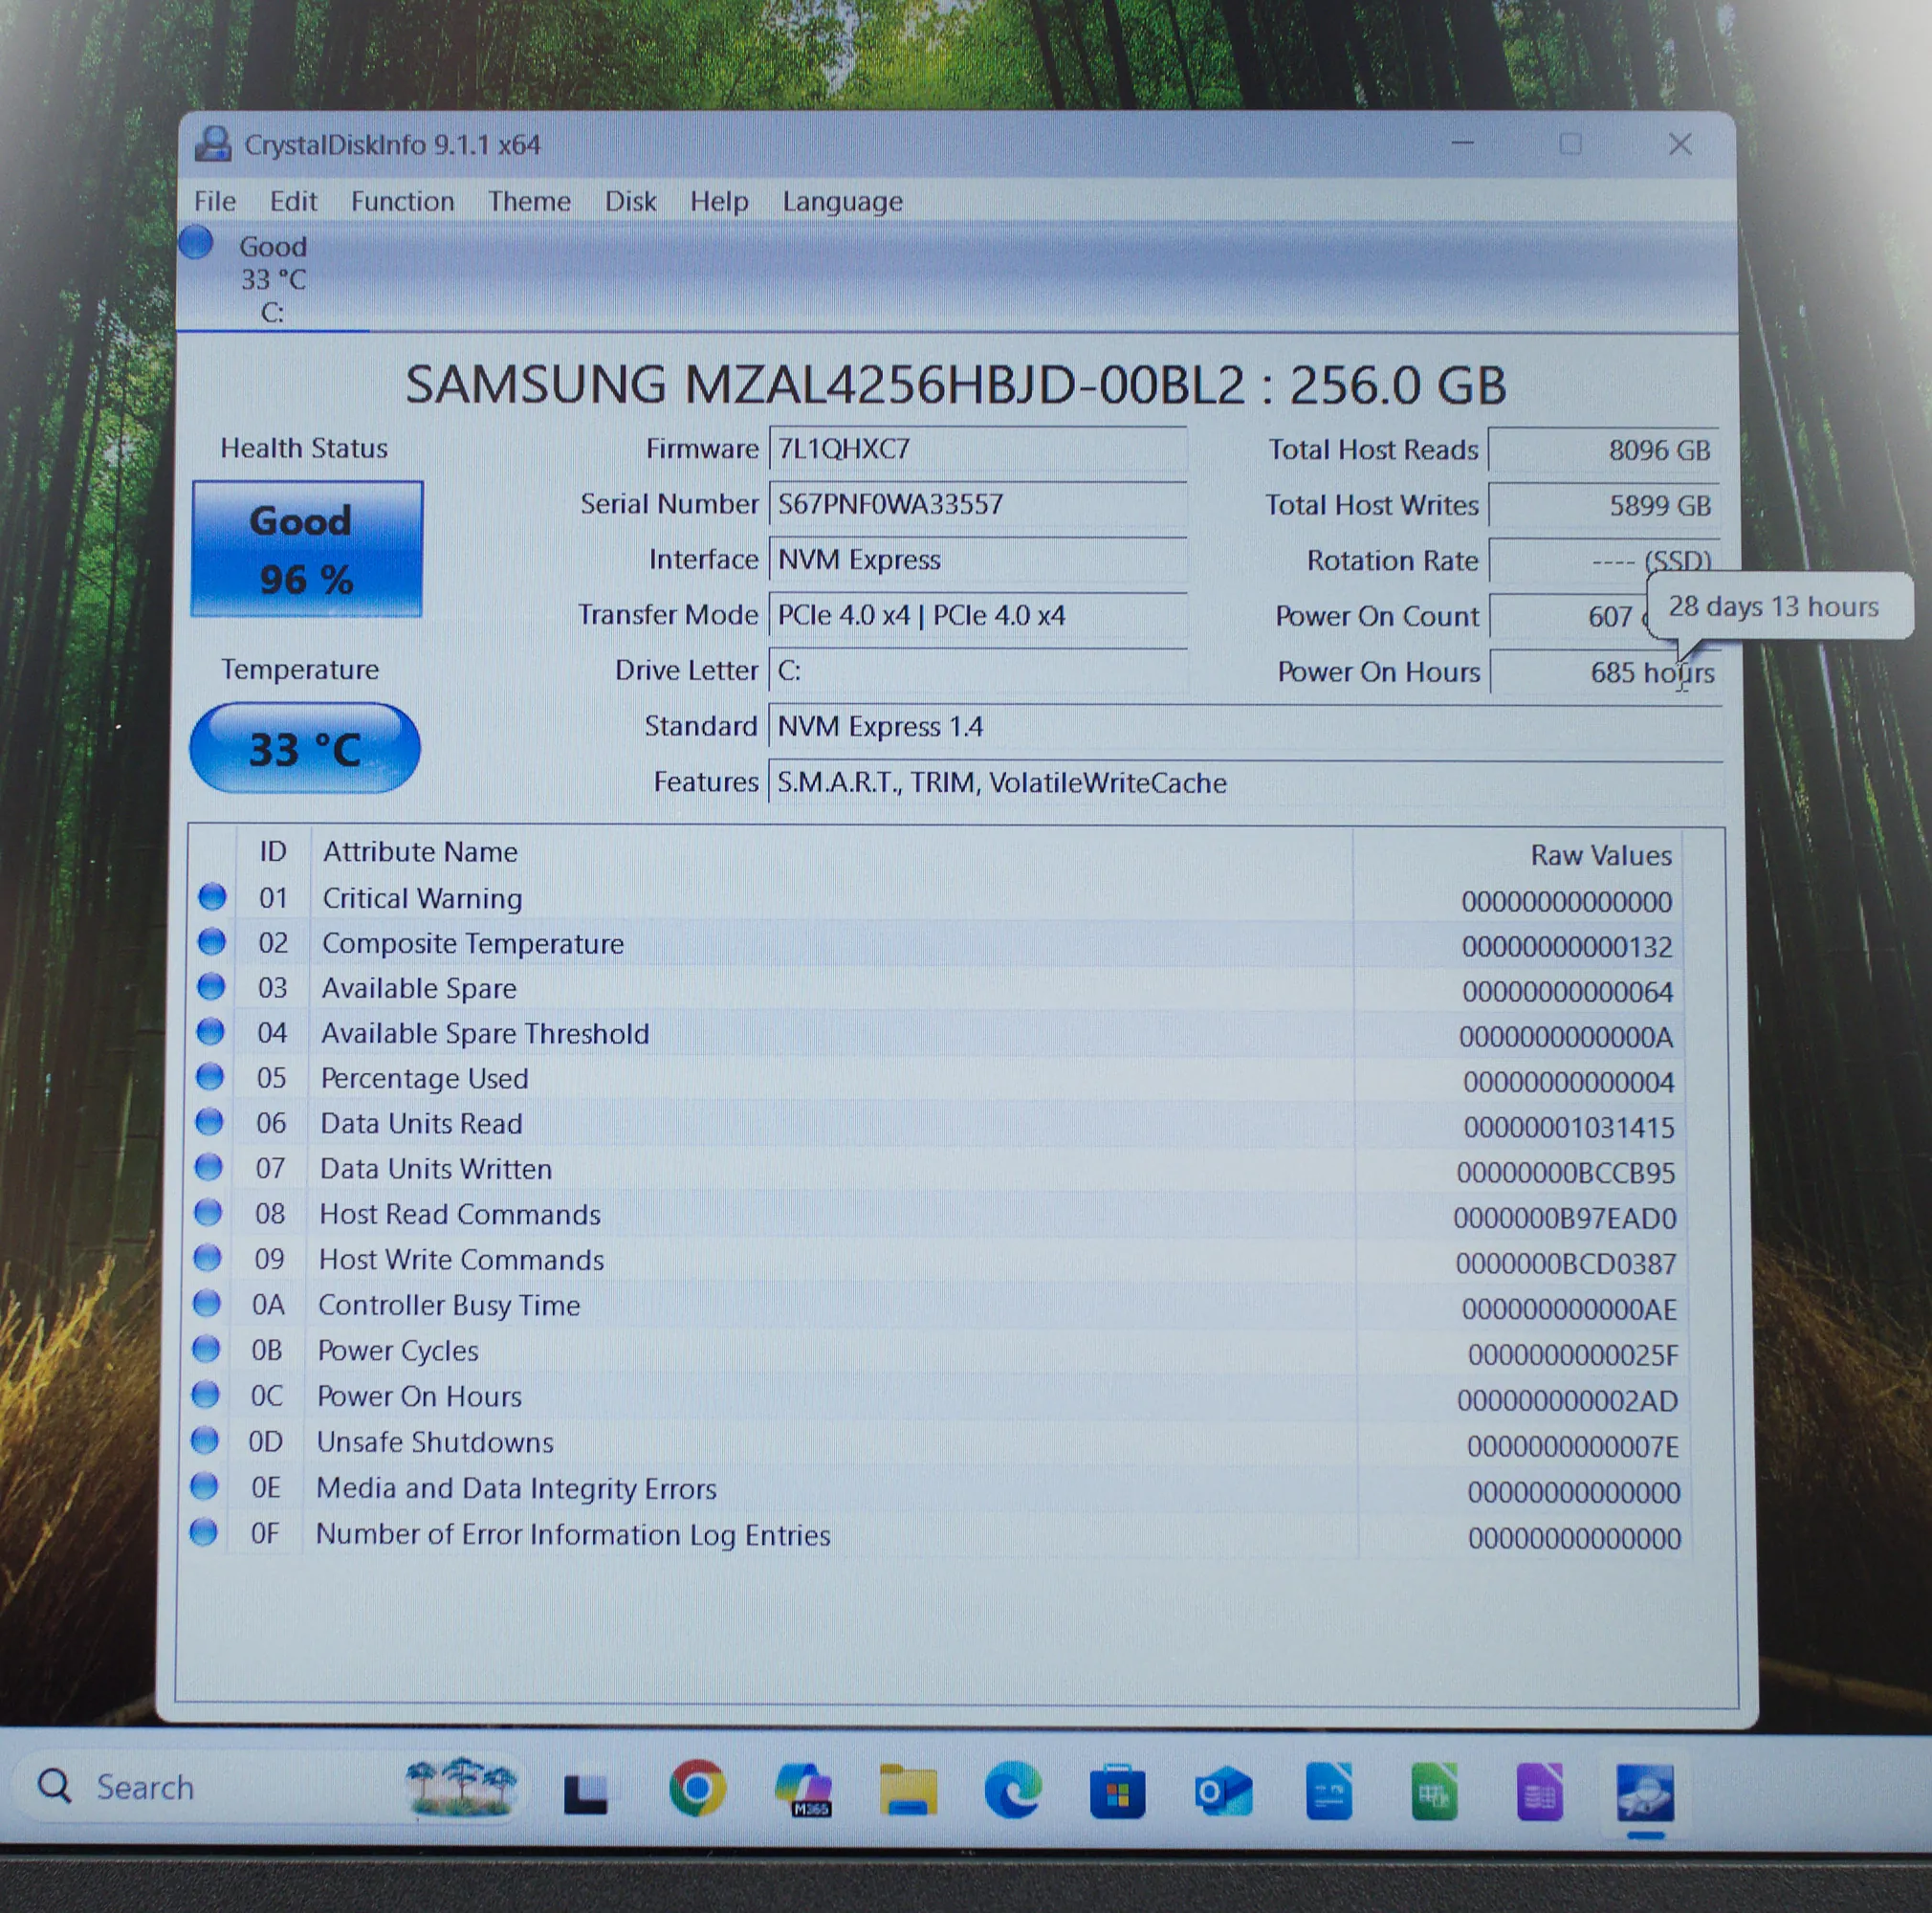Open the Disk menu
This screenshot has height=1913, width=1932.
tap(630, 202)
